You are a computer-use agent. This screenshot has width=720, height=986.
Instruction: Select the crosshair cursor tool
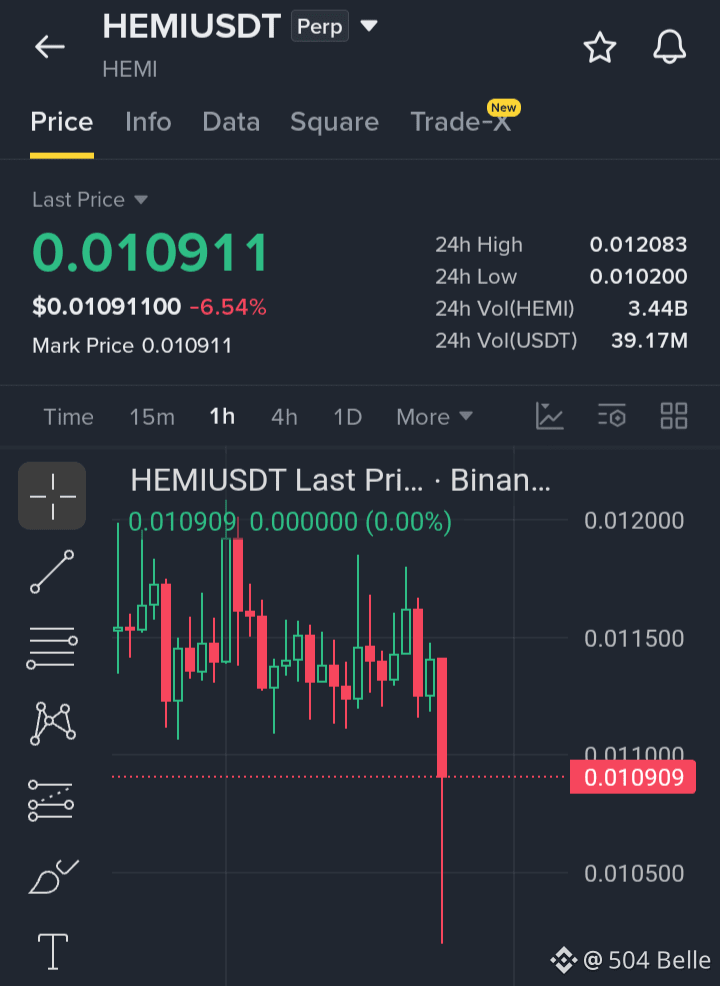point(52,496)
